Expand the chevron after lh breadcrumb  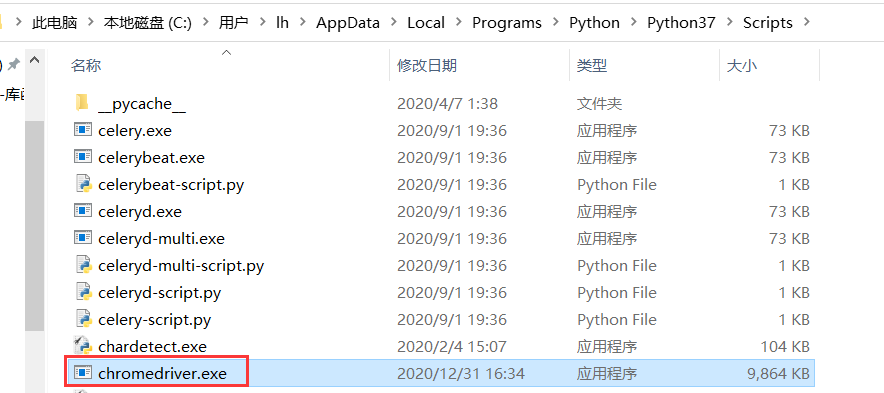pos(303,23)
